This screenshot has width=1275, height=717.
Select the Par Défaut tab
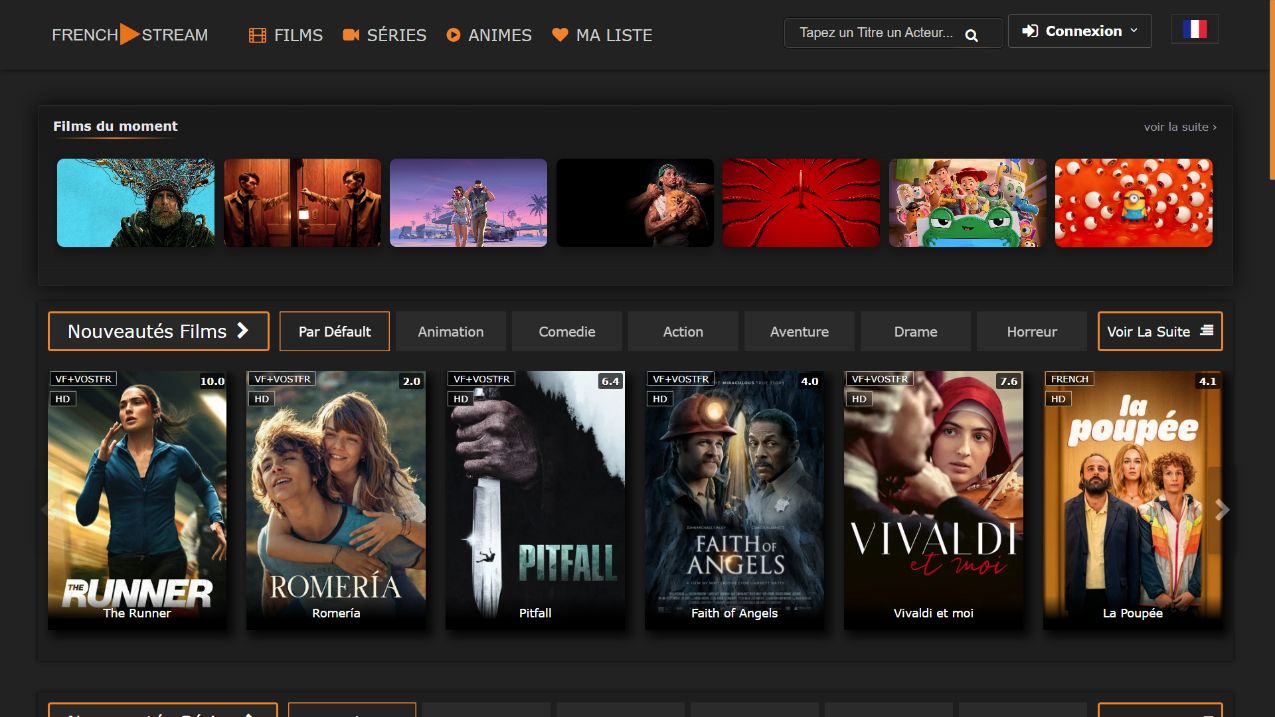point(335,331)
